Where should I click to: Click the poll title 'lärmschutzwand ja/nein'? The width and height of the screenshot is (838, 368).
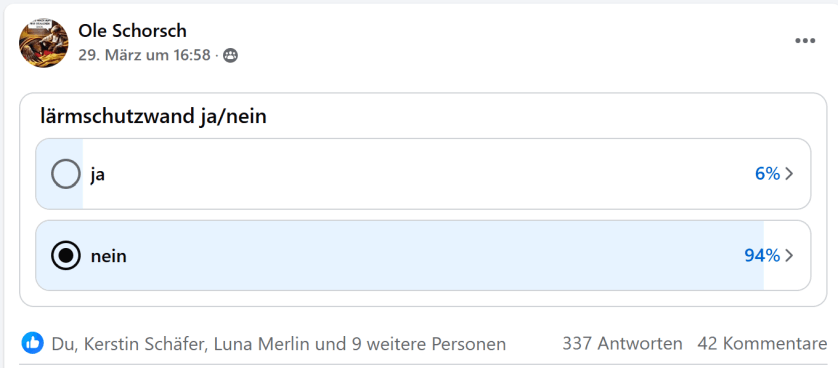click(x=153, y=117)
